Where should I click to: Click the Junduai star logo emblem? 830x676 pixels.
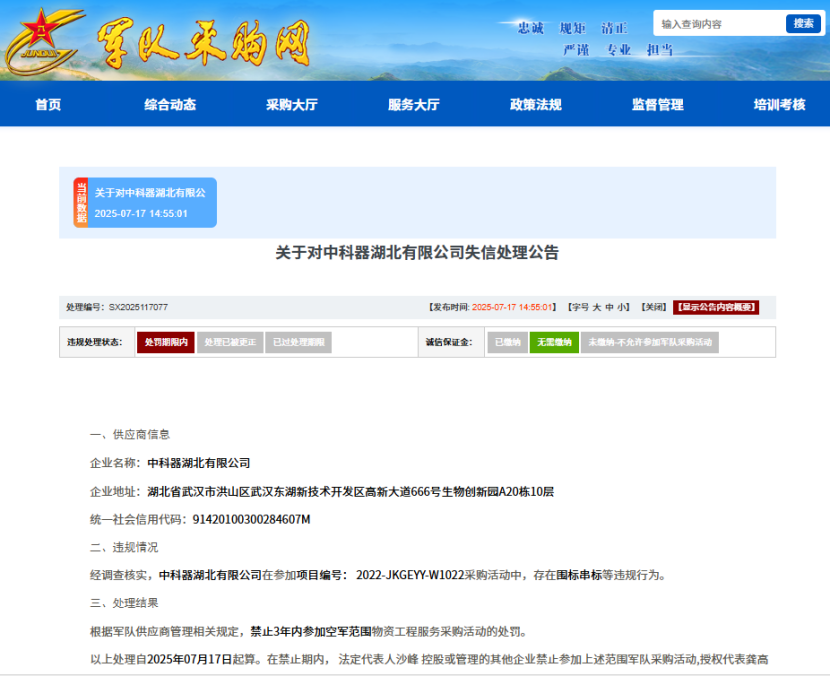click(43, 41)
